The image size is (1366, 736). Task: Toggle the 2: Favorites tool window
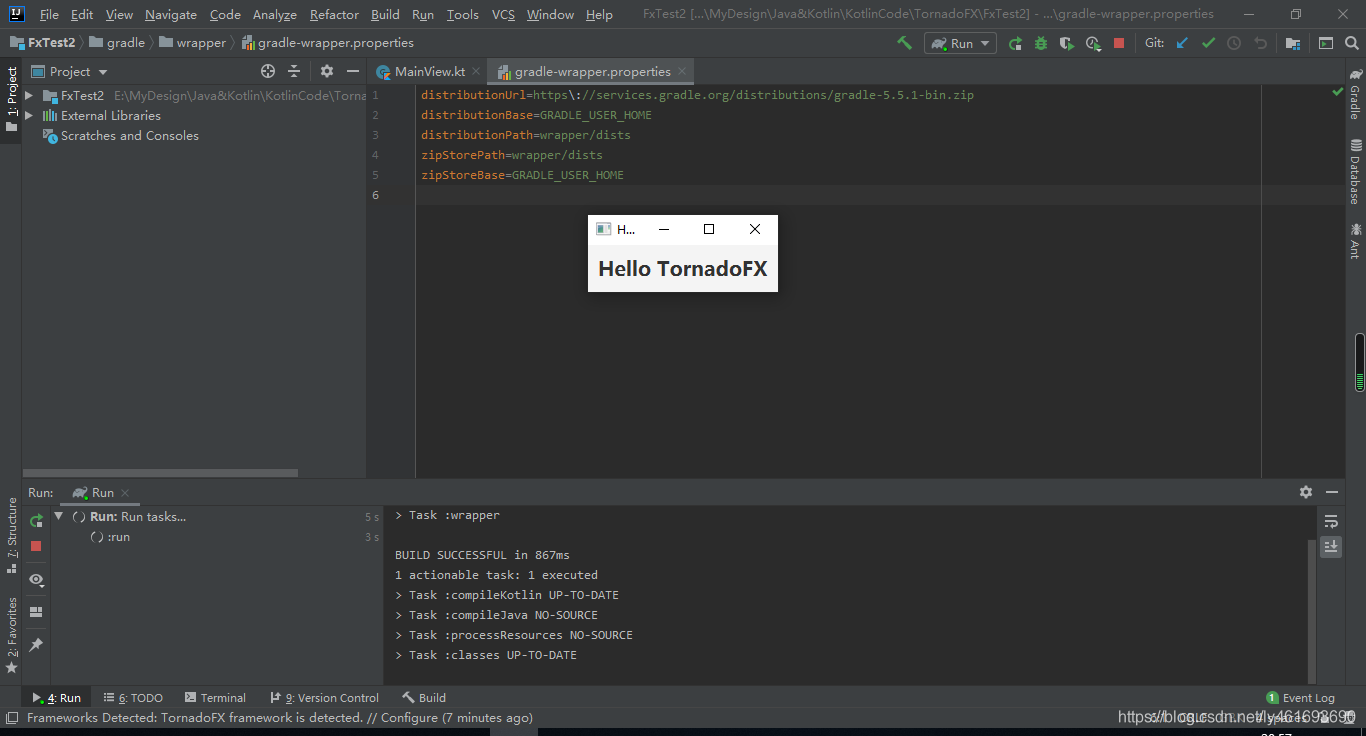tap(11, 635)
